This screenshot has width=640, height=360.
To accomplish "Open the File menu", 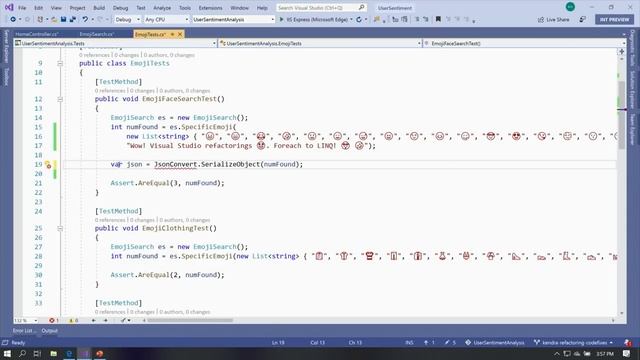I will coord(22,8).
